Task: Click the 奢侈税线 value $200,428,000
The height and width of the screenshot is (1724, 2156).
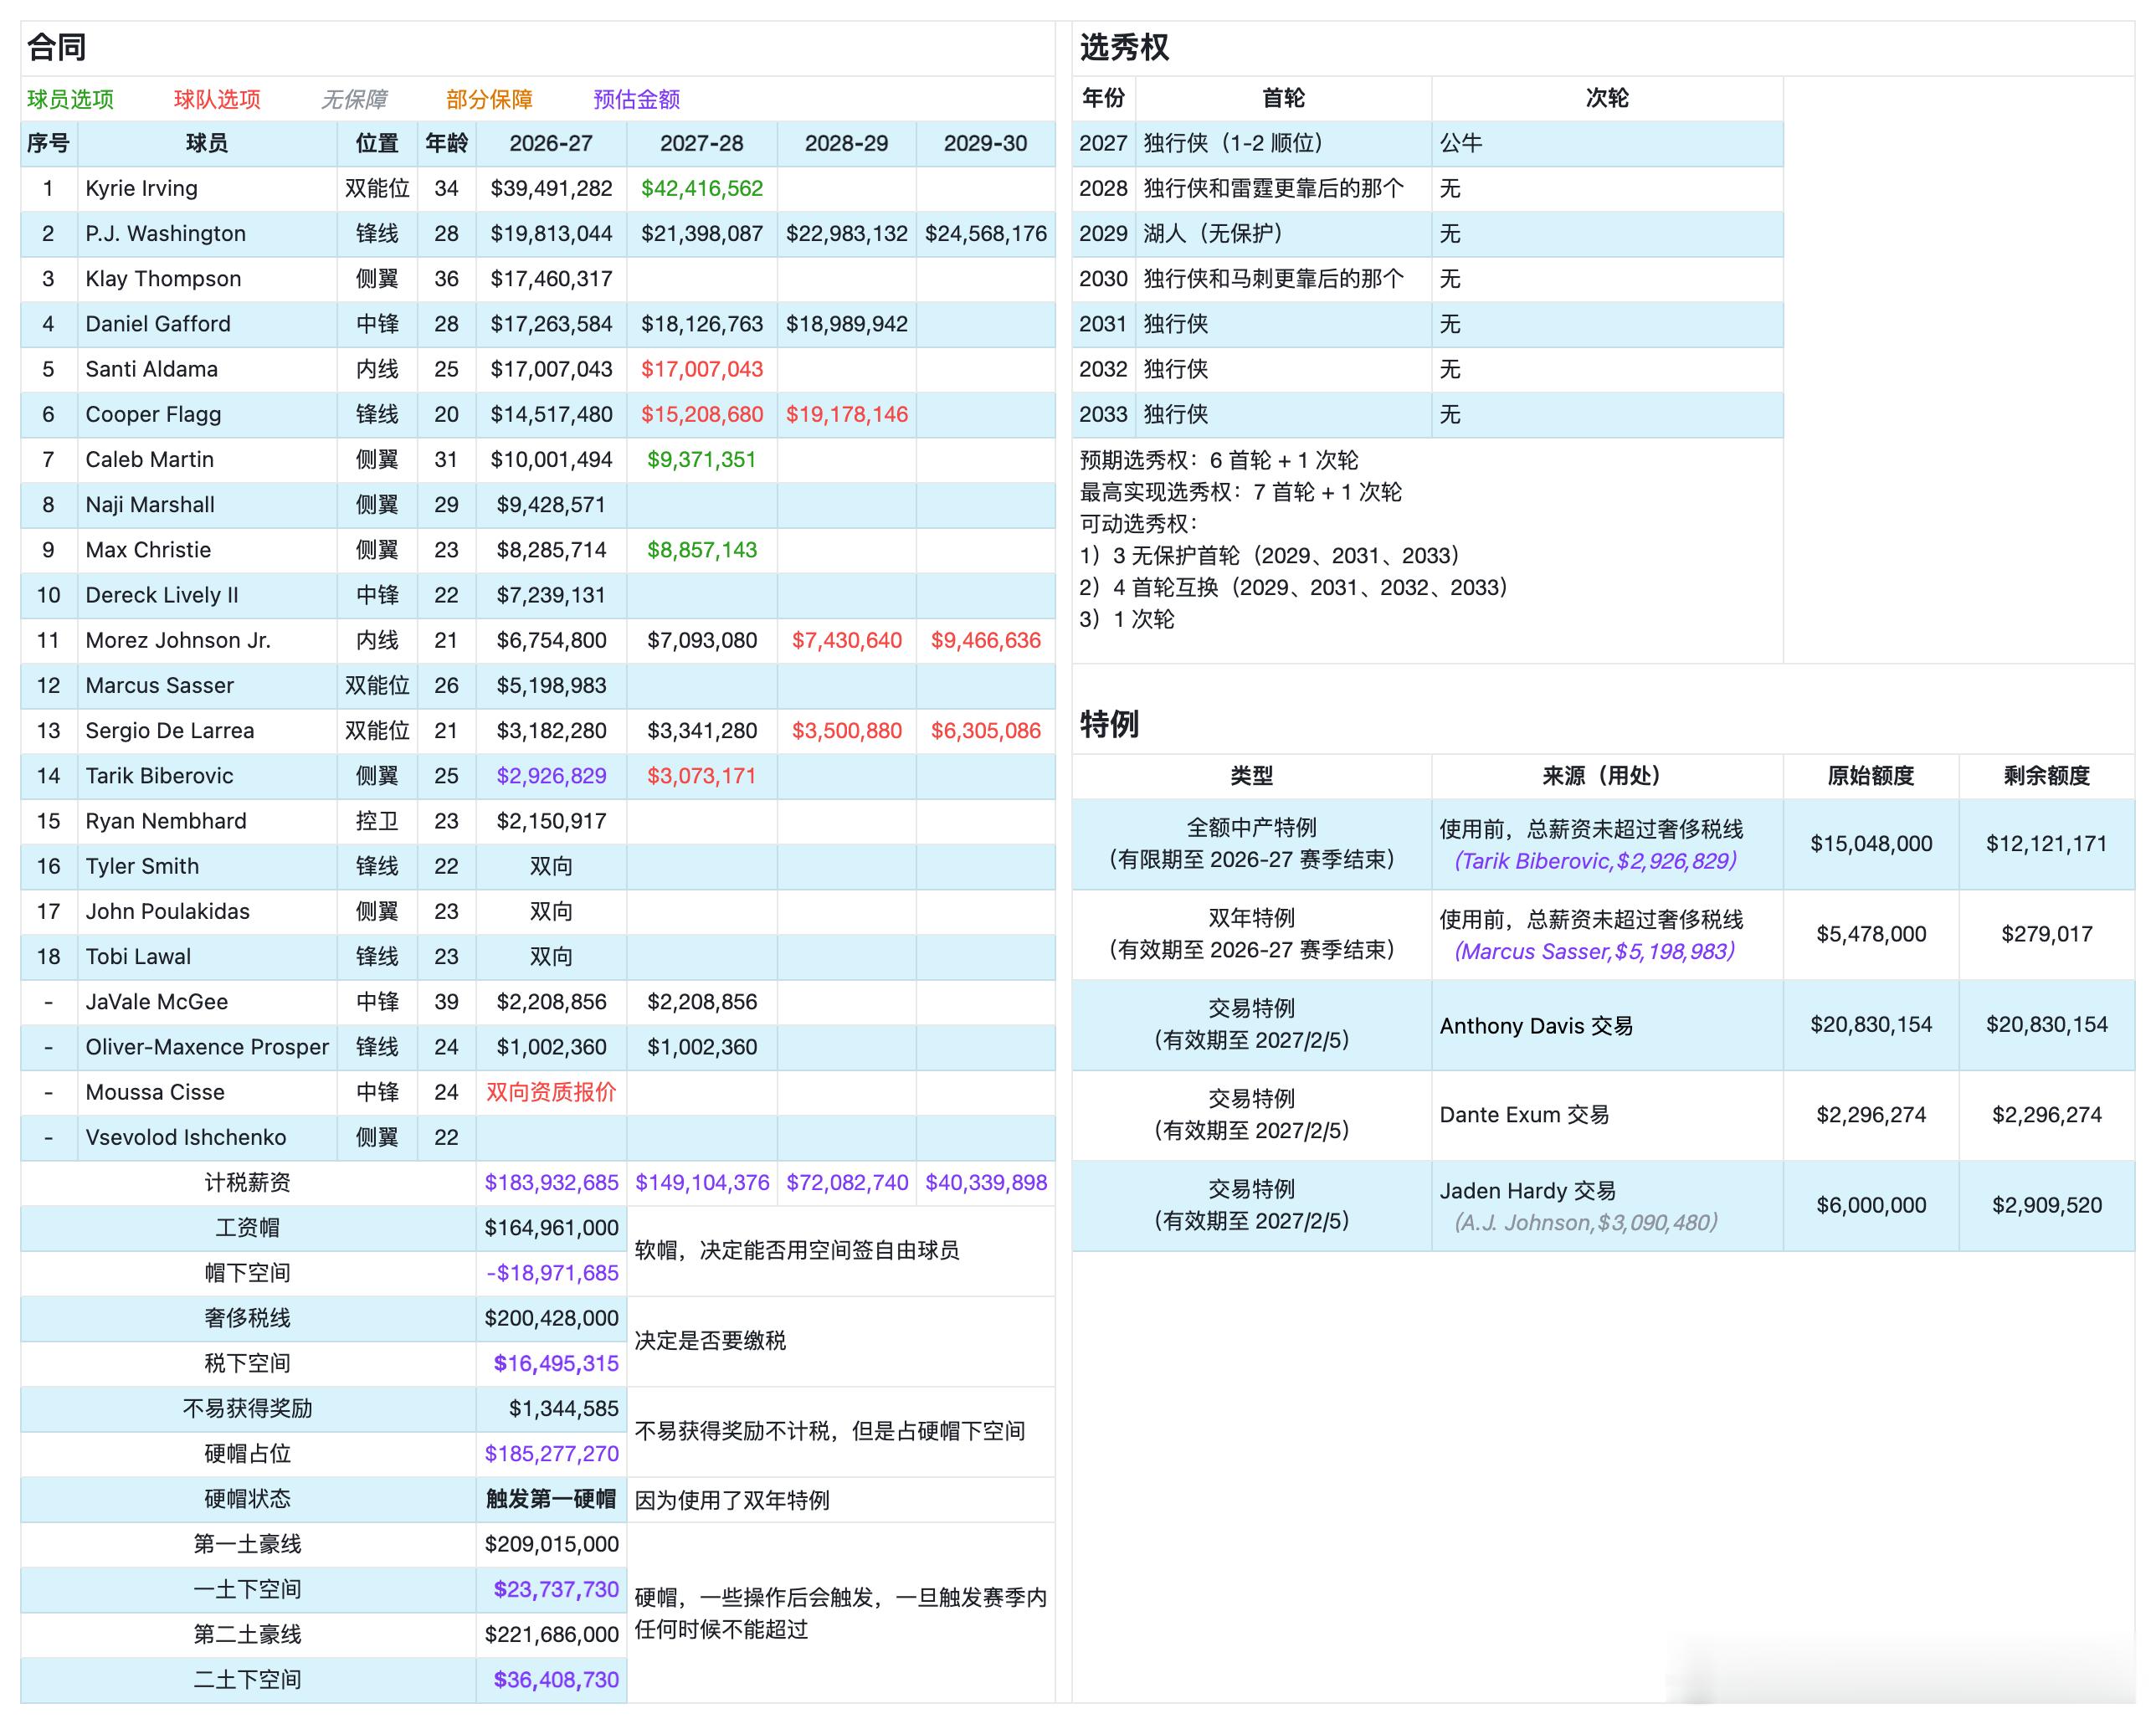Action: coord(551,1318)
